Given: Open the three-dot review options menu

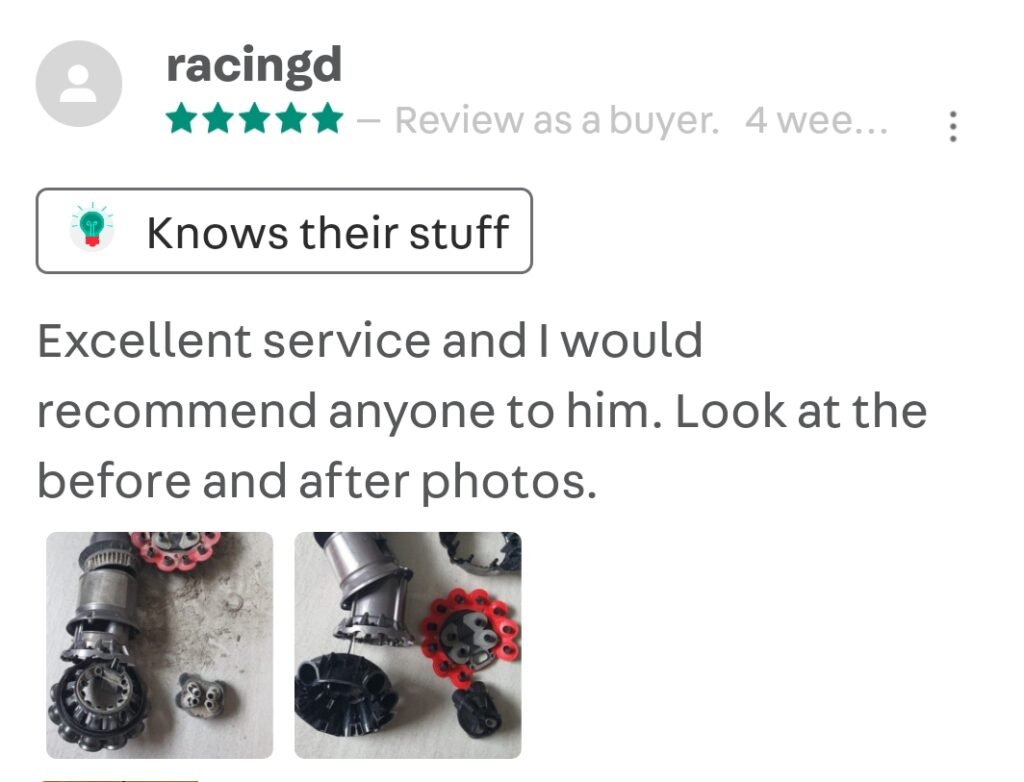Looking at the screenshot, I should 953,126.
